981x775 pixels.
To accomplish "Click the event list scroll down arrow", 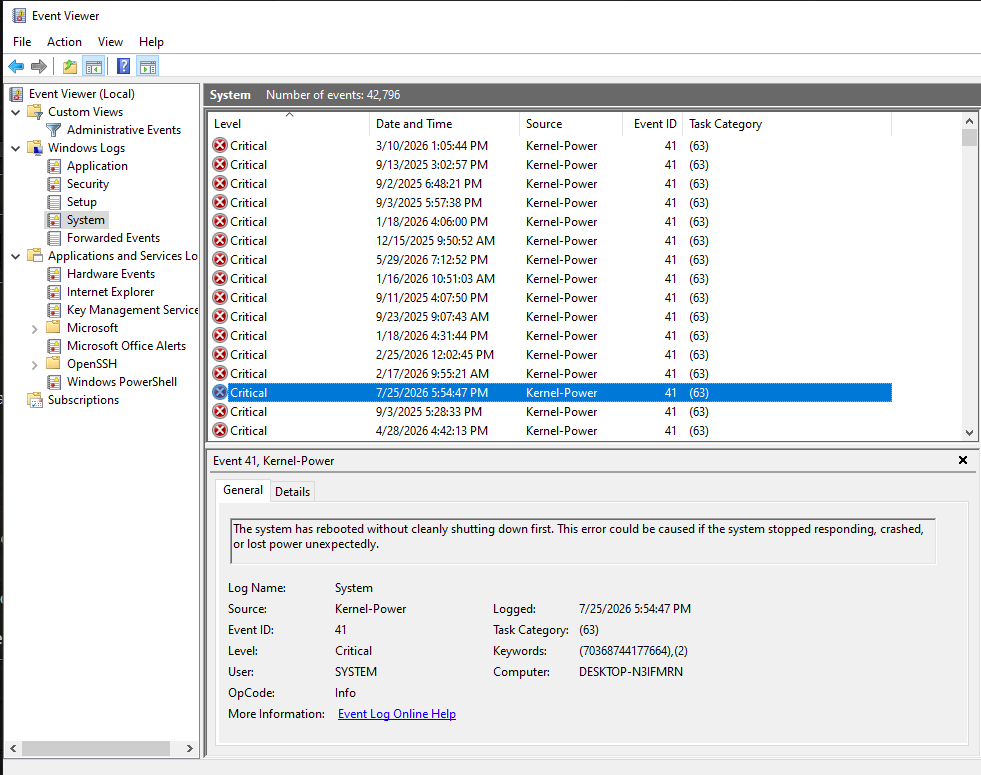I will pyautogui.click(x=969, y=432).
